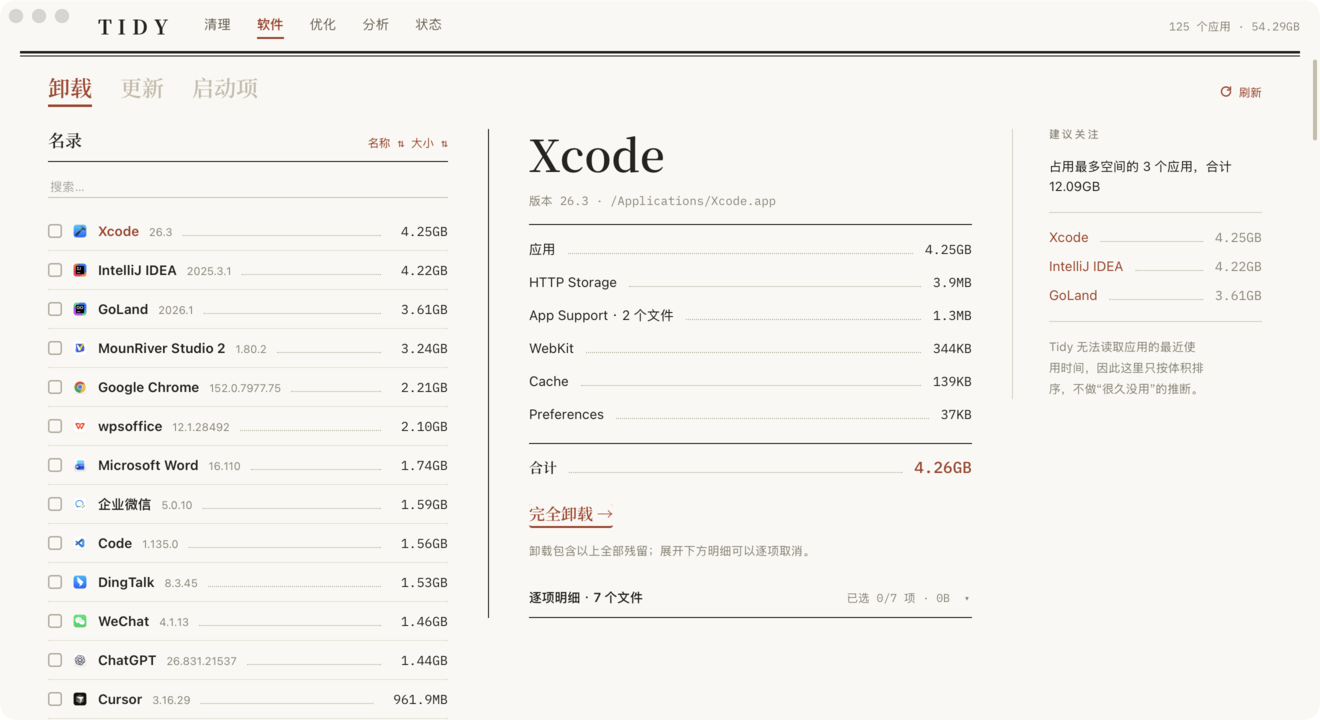1320x720 pixels.
Task: Click the Preferences row in details
Action: point(750,415)
